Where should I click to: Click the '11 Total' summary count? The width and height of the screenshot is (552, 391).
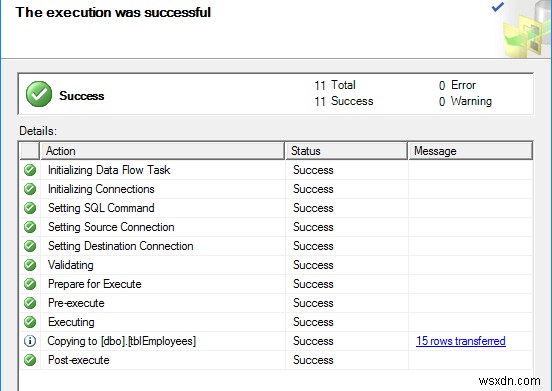(x=335, y=85)
